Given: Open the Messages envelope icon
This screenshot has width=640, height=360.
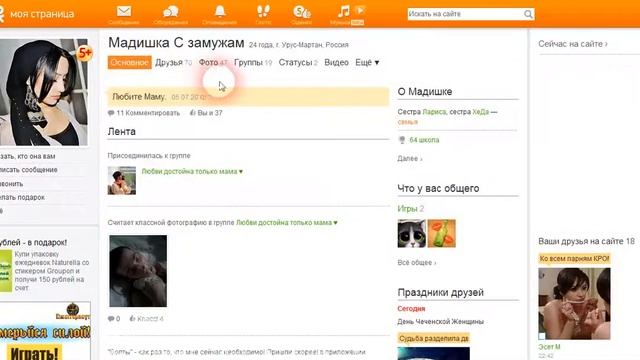Looking at the screenshot, I should [x=124, y=11].
